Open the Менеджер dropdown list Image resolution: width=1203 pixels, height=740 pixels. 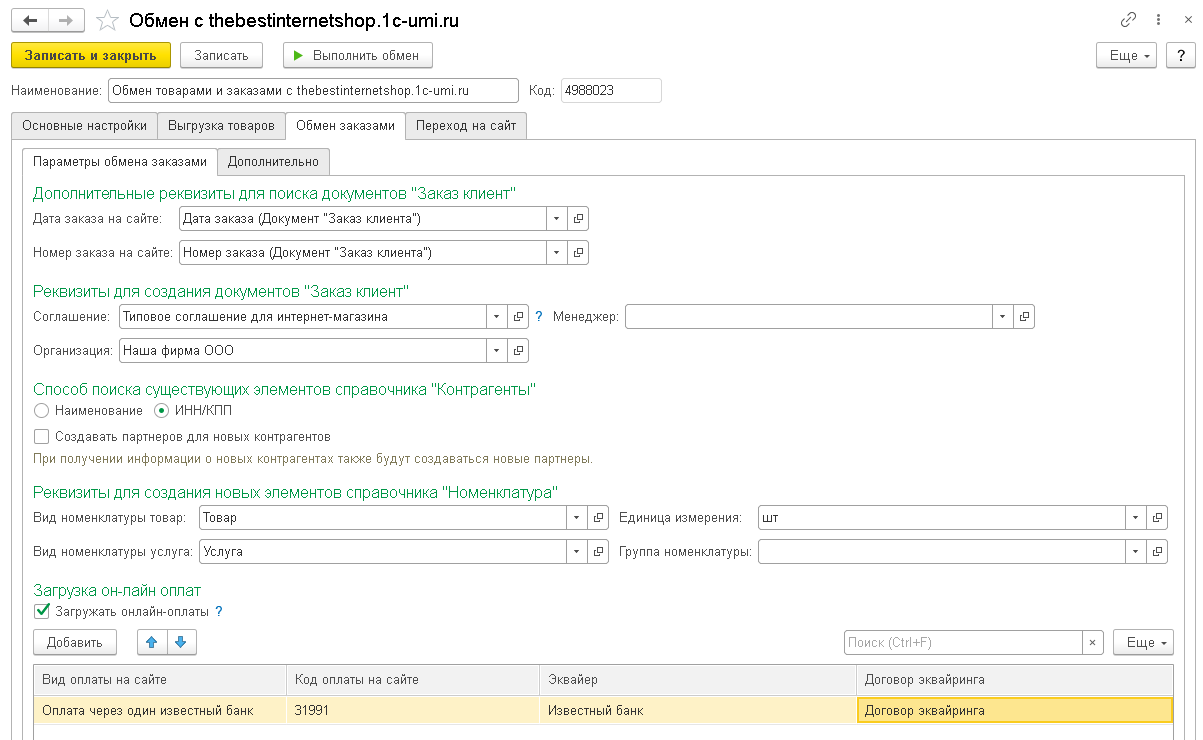(1003, 317)
